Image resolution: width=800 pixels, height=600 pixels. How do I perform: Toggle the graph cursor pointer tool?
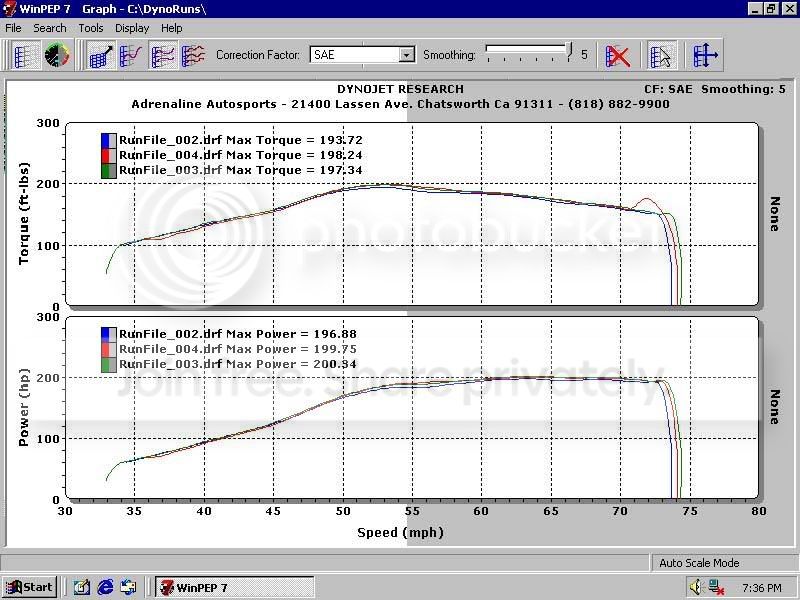click(x=661, y=56)
